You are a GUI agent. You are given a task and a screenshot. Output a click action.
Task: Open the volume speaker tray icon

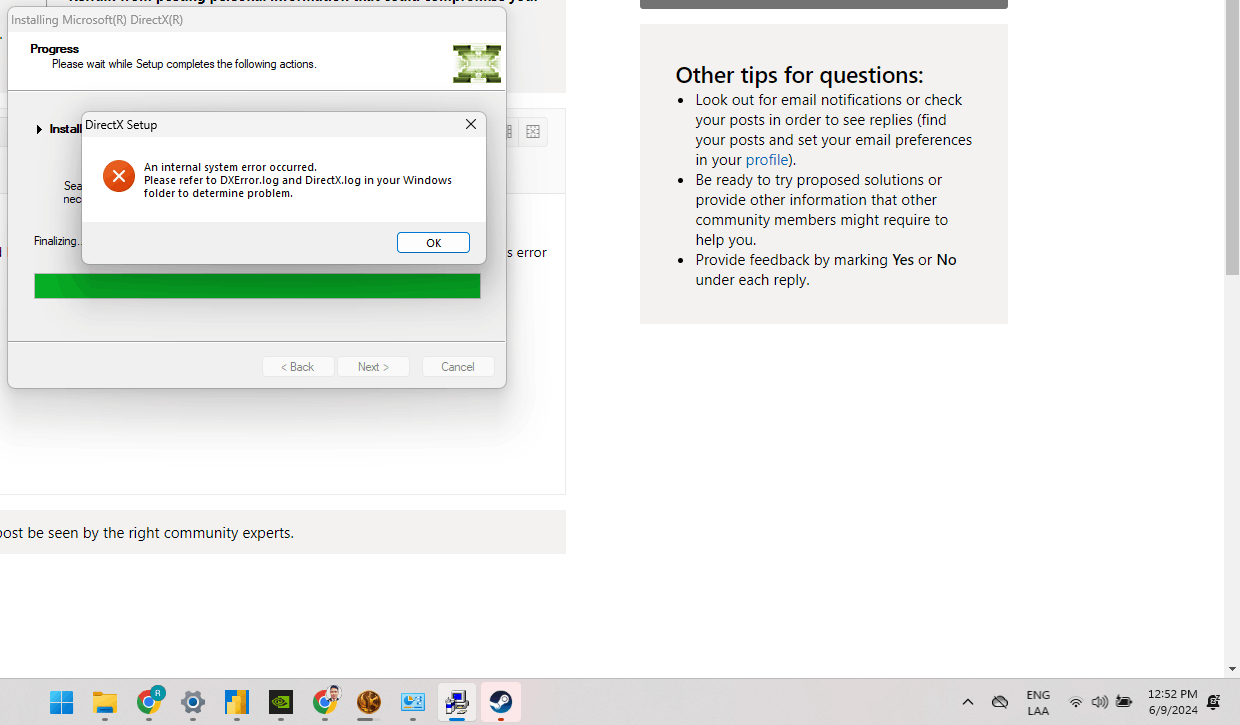coord(1100,703)
